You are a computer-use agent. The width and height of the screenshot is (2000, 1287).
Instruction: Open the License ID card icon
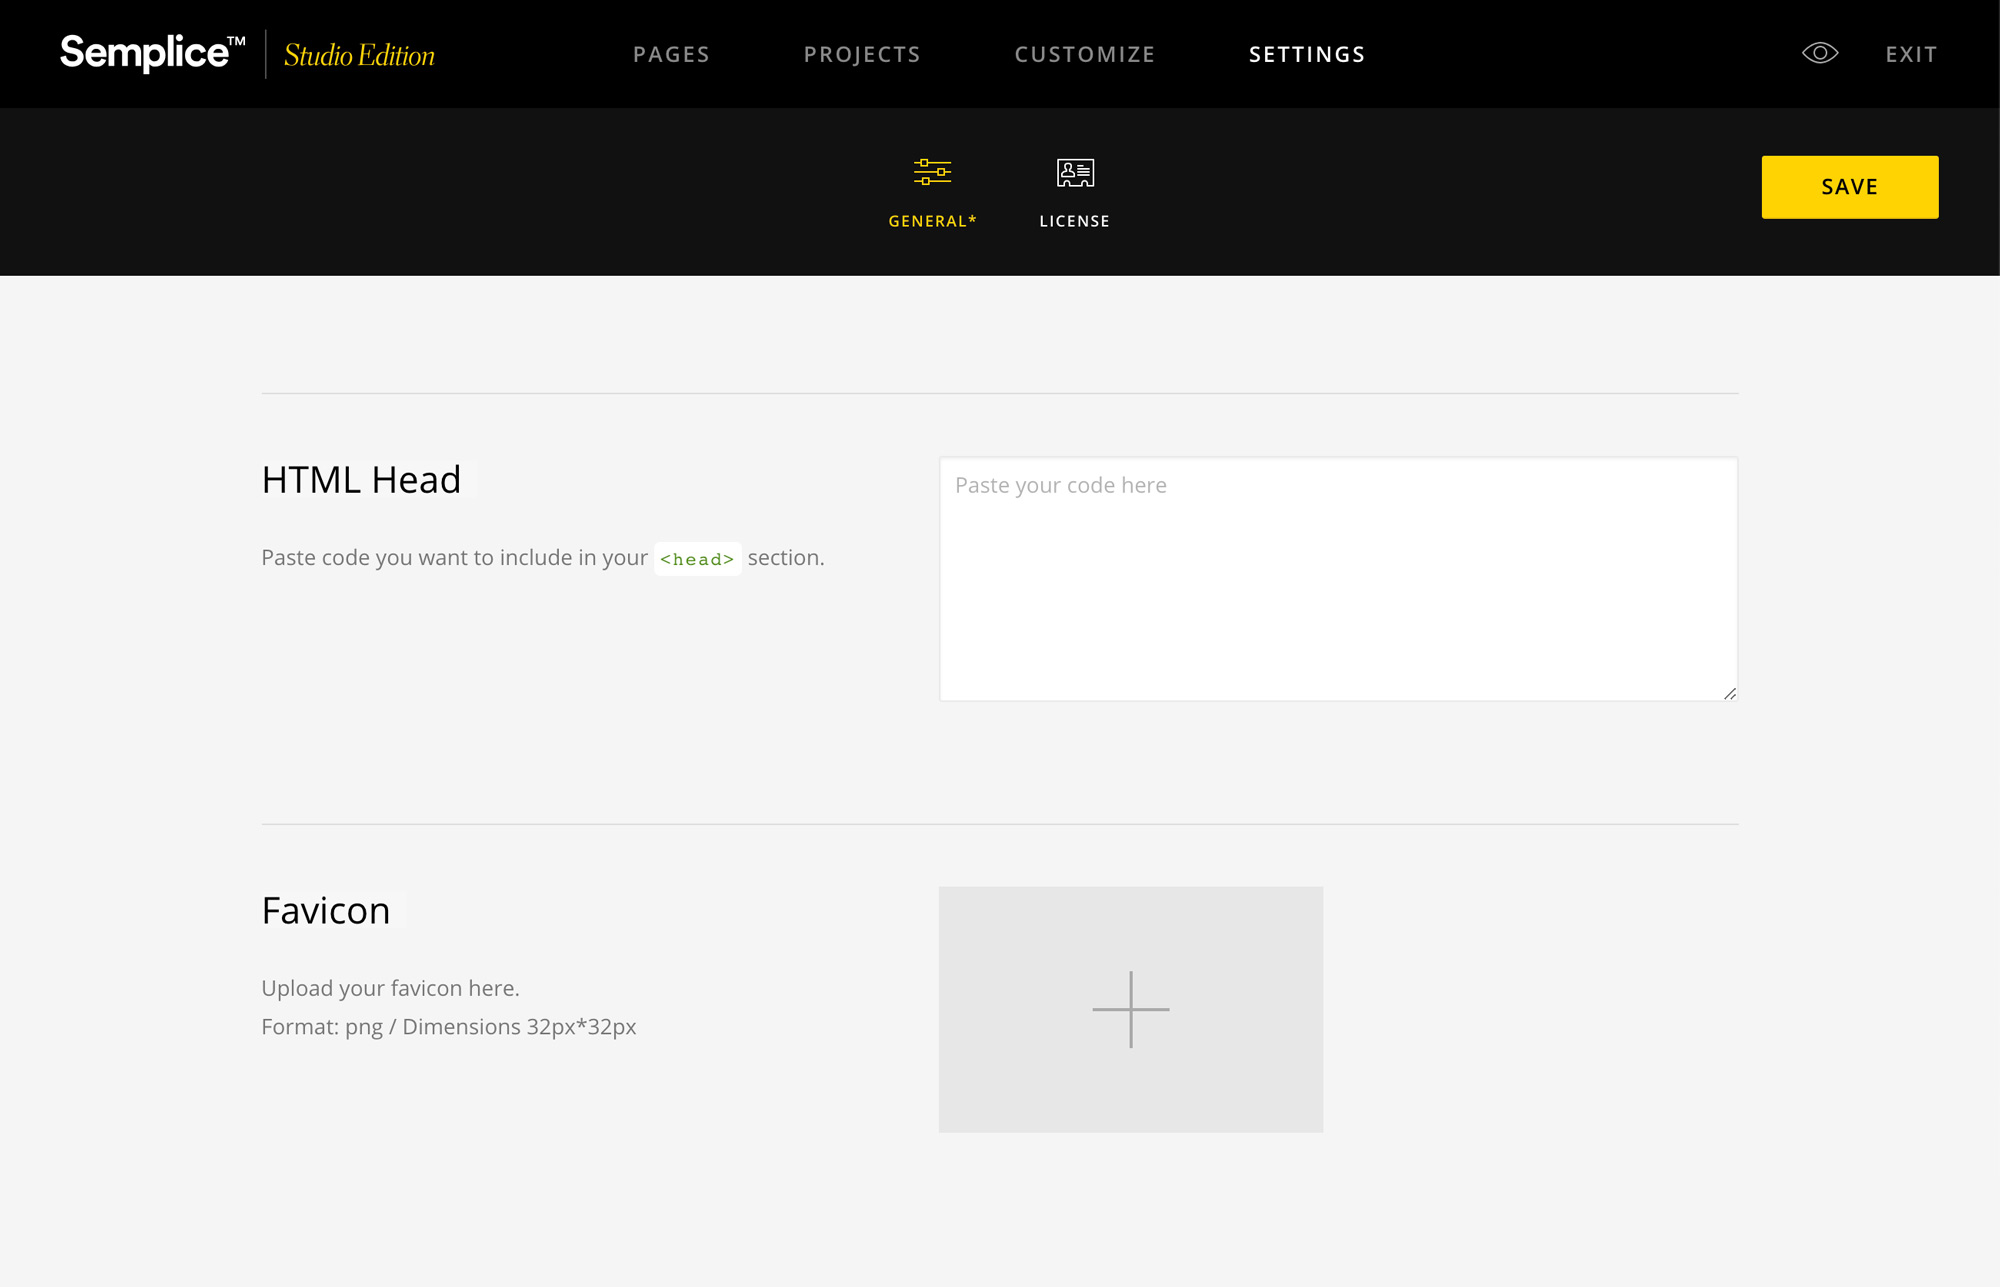[1075, 172]
